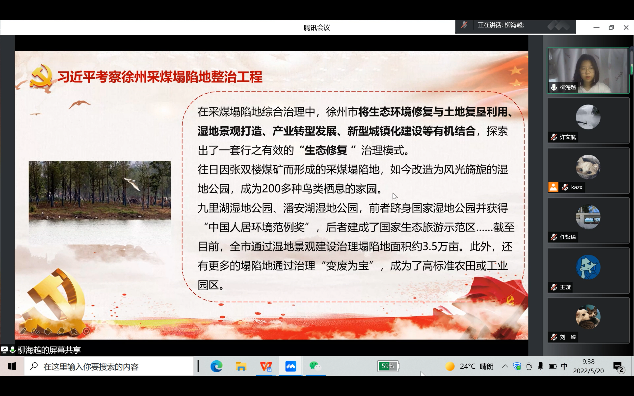Click the green battery 52% widget on taskbar

pos(389,366)
